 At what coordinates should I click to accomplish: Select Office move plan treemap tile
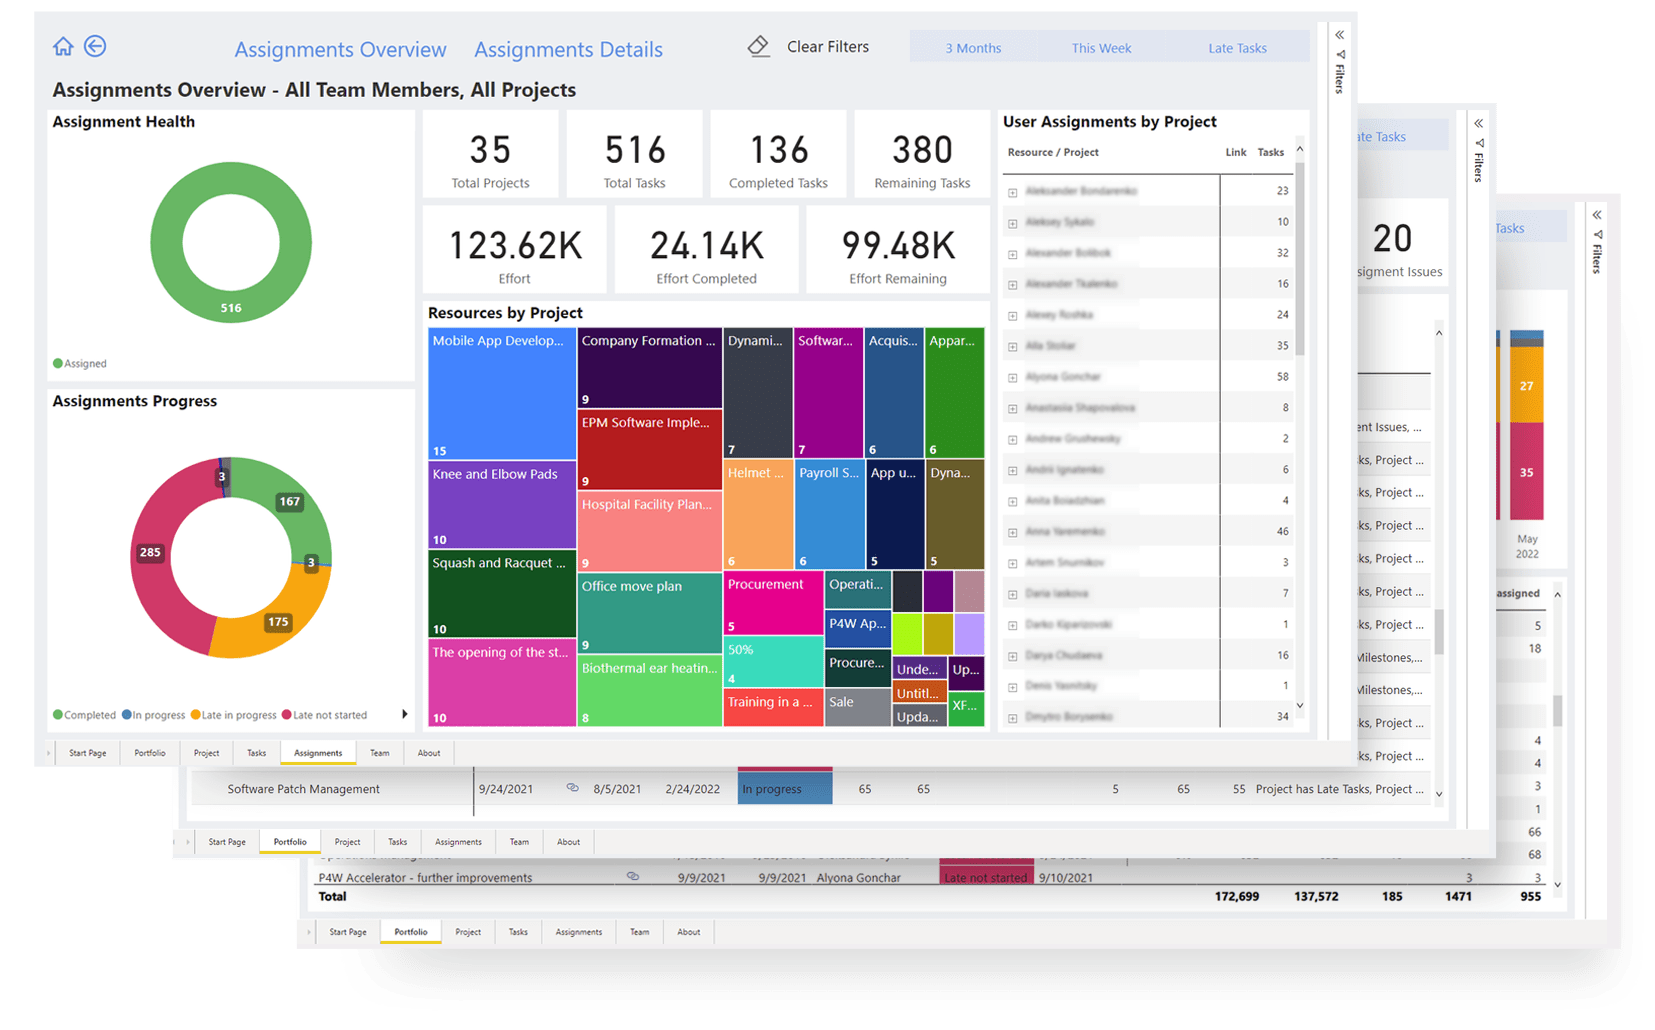point(650,613)
